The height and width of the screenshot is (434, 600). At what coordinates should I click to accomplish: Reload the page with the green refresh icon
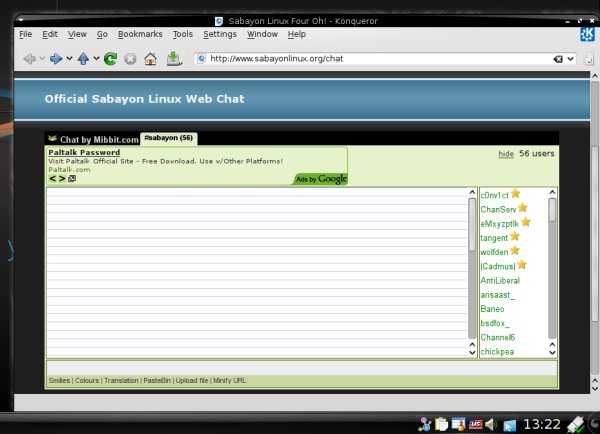[111, 59]
